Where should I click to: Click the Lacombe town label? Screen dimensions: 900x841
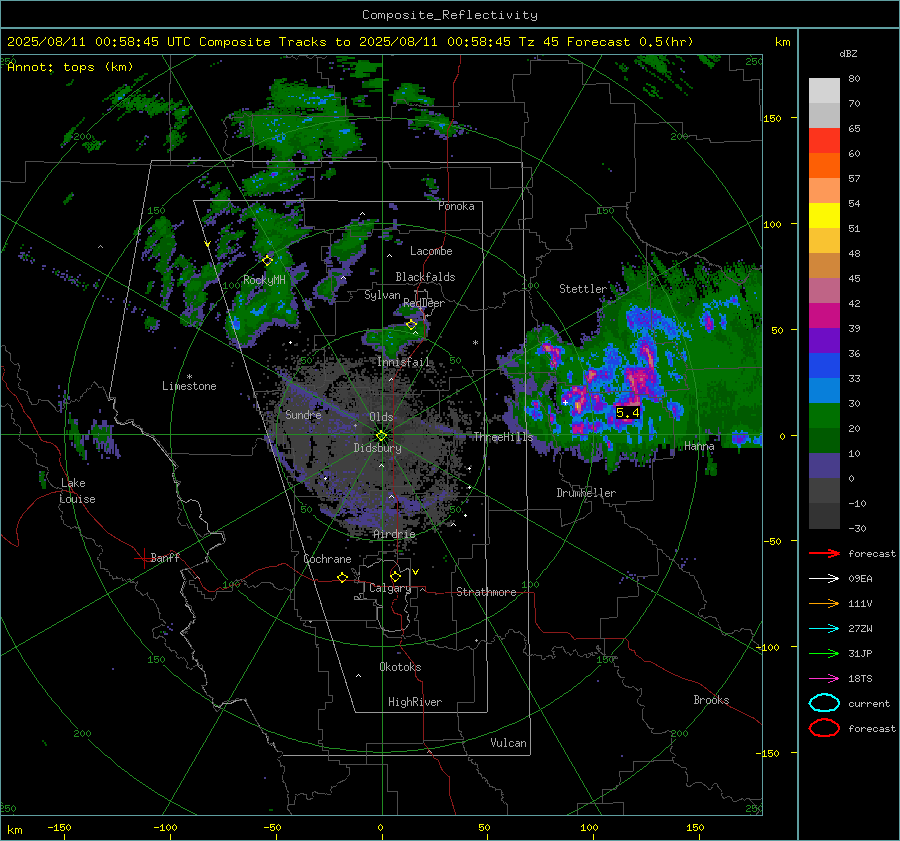click(431, 251)
